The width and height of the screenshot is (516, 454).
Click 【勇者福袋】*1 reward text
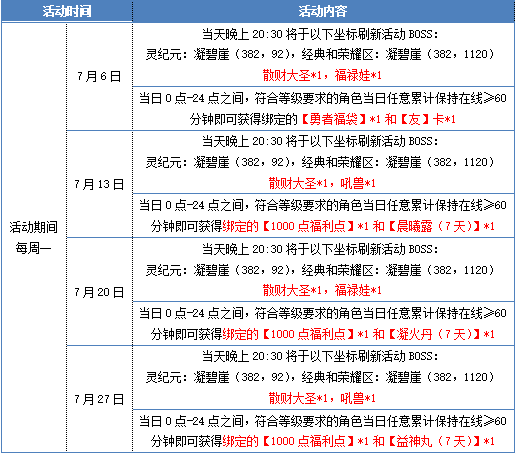pos(340,119)
